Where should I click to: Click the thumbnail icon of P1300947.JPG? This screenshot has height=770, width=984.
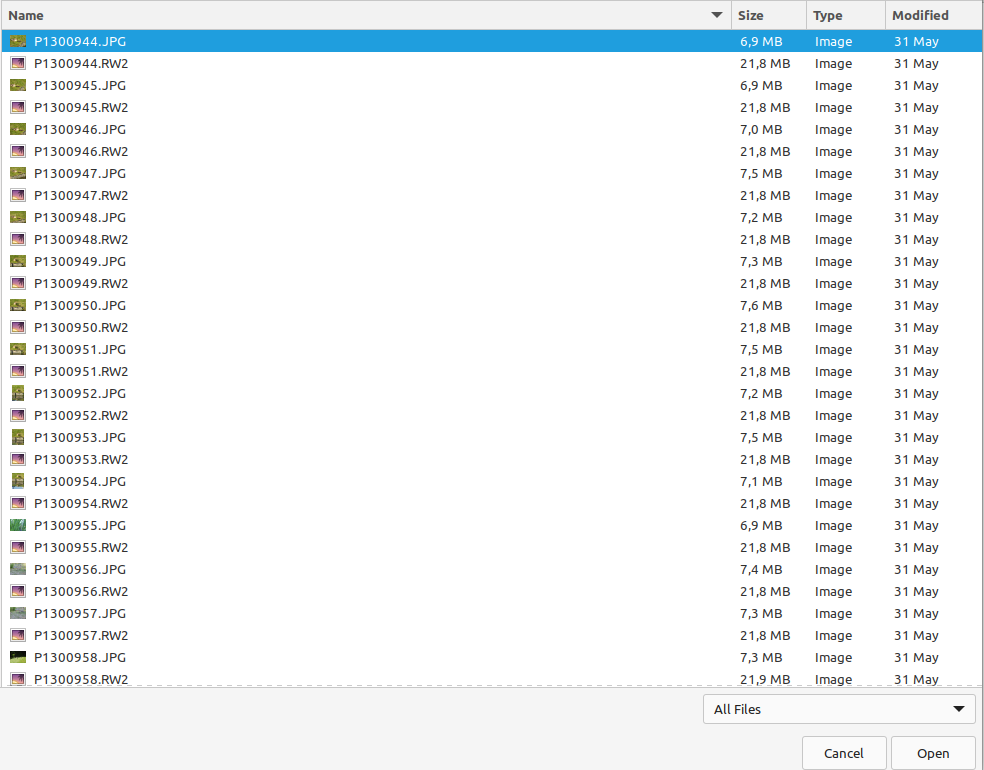(18, 173)
